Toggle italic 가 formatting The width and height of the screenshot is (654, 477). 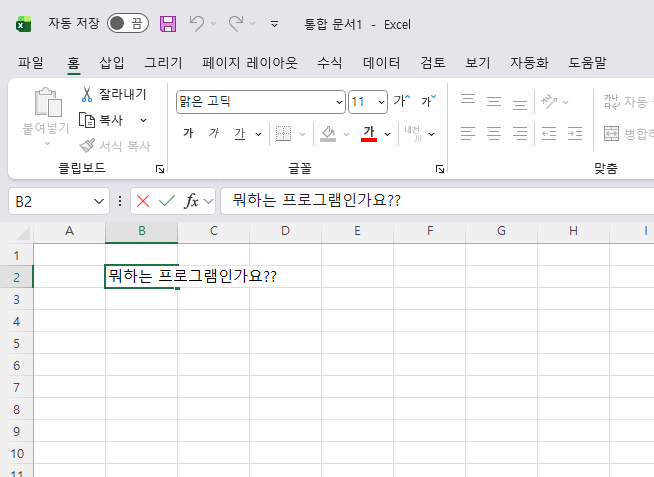click(213, 133)
